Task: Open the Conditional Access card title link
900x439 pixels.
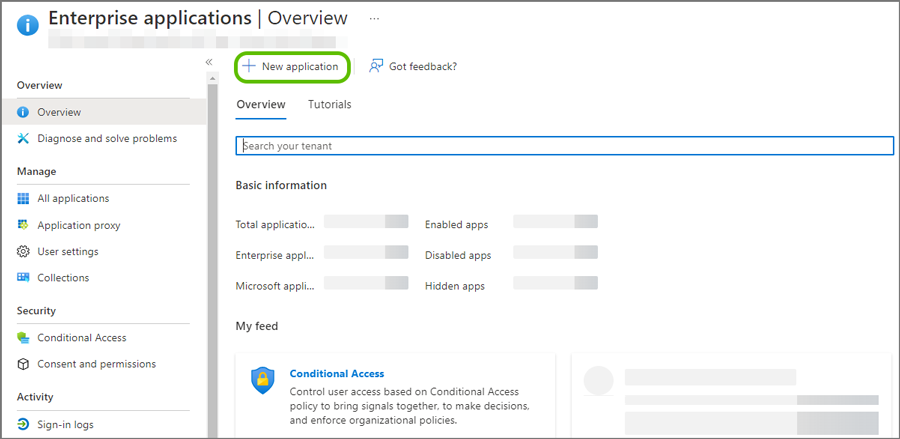Action: click(336, 373)
